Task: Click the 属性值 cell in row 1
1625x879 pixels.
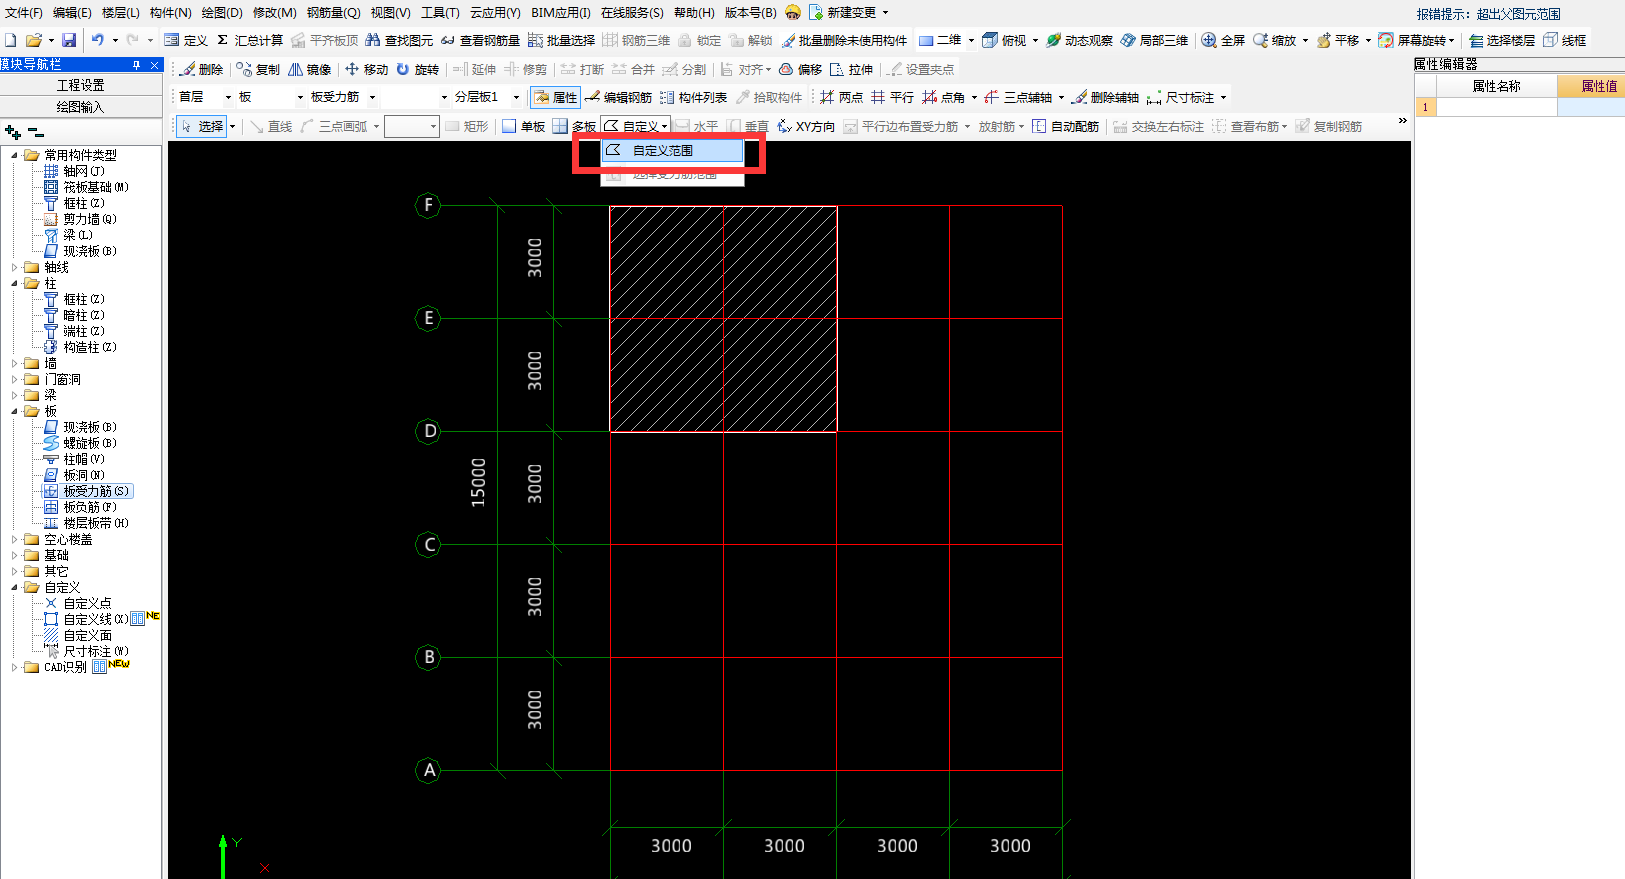Action: coord(1591,107)
